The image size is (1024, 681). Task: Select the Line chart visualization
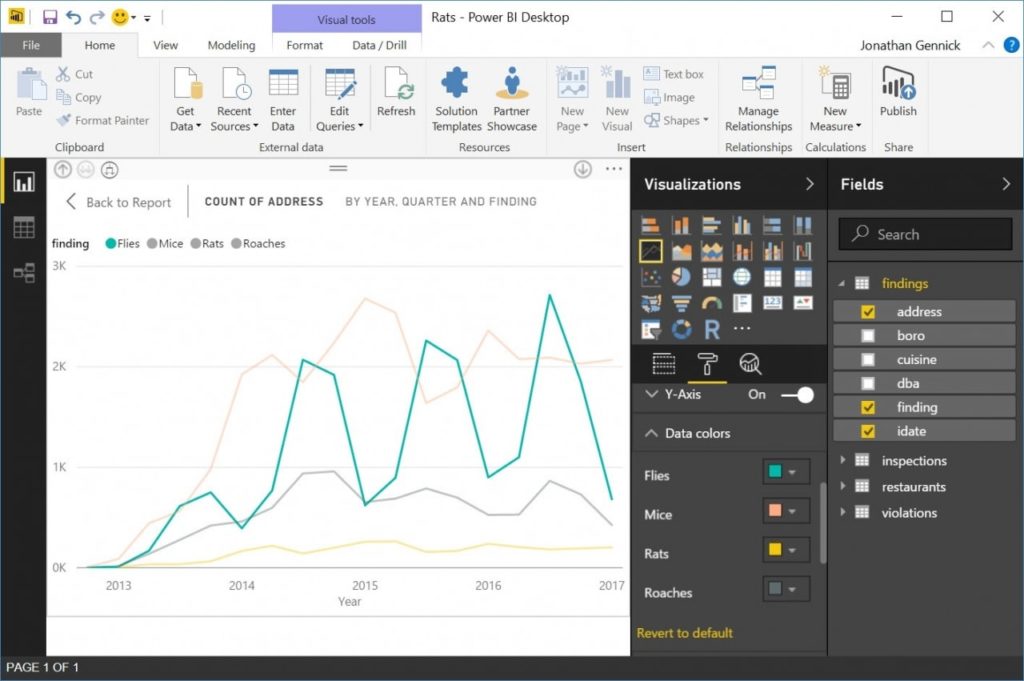[x=650, y=250]
